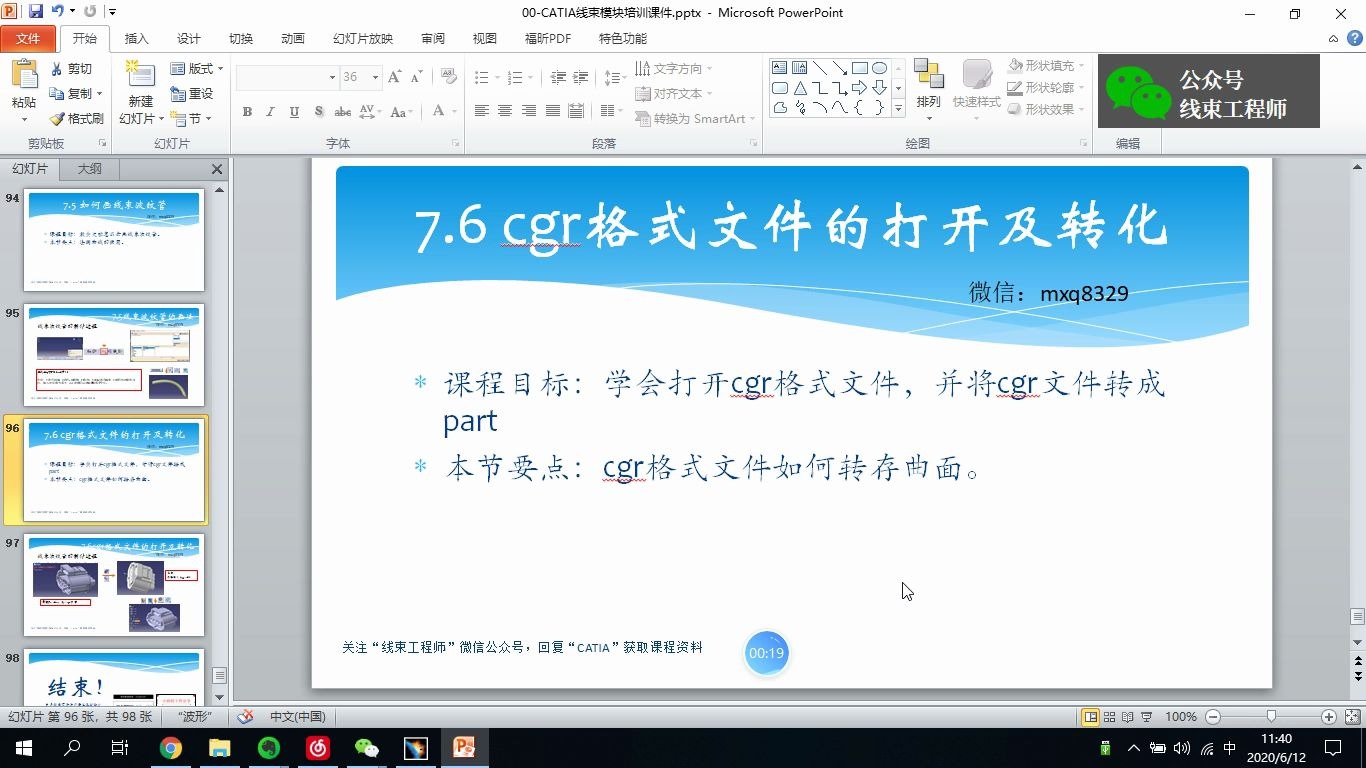Click the spell check icon in status bar
Image resolution: width=1366 pixels, height=768 pixels.
pos(245,716)
